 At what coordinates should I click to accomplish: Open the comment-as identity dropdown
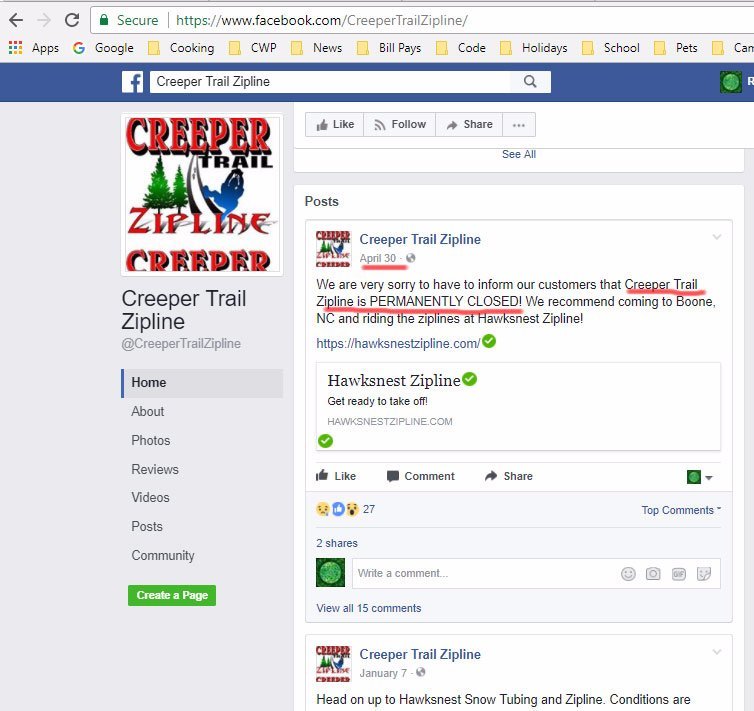pos(700,477)
